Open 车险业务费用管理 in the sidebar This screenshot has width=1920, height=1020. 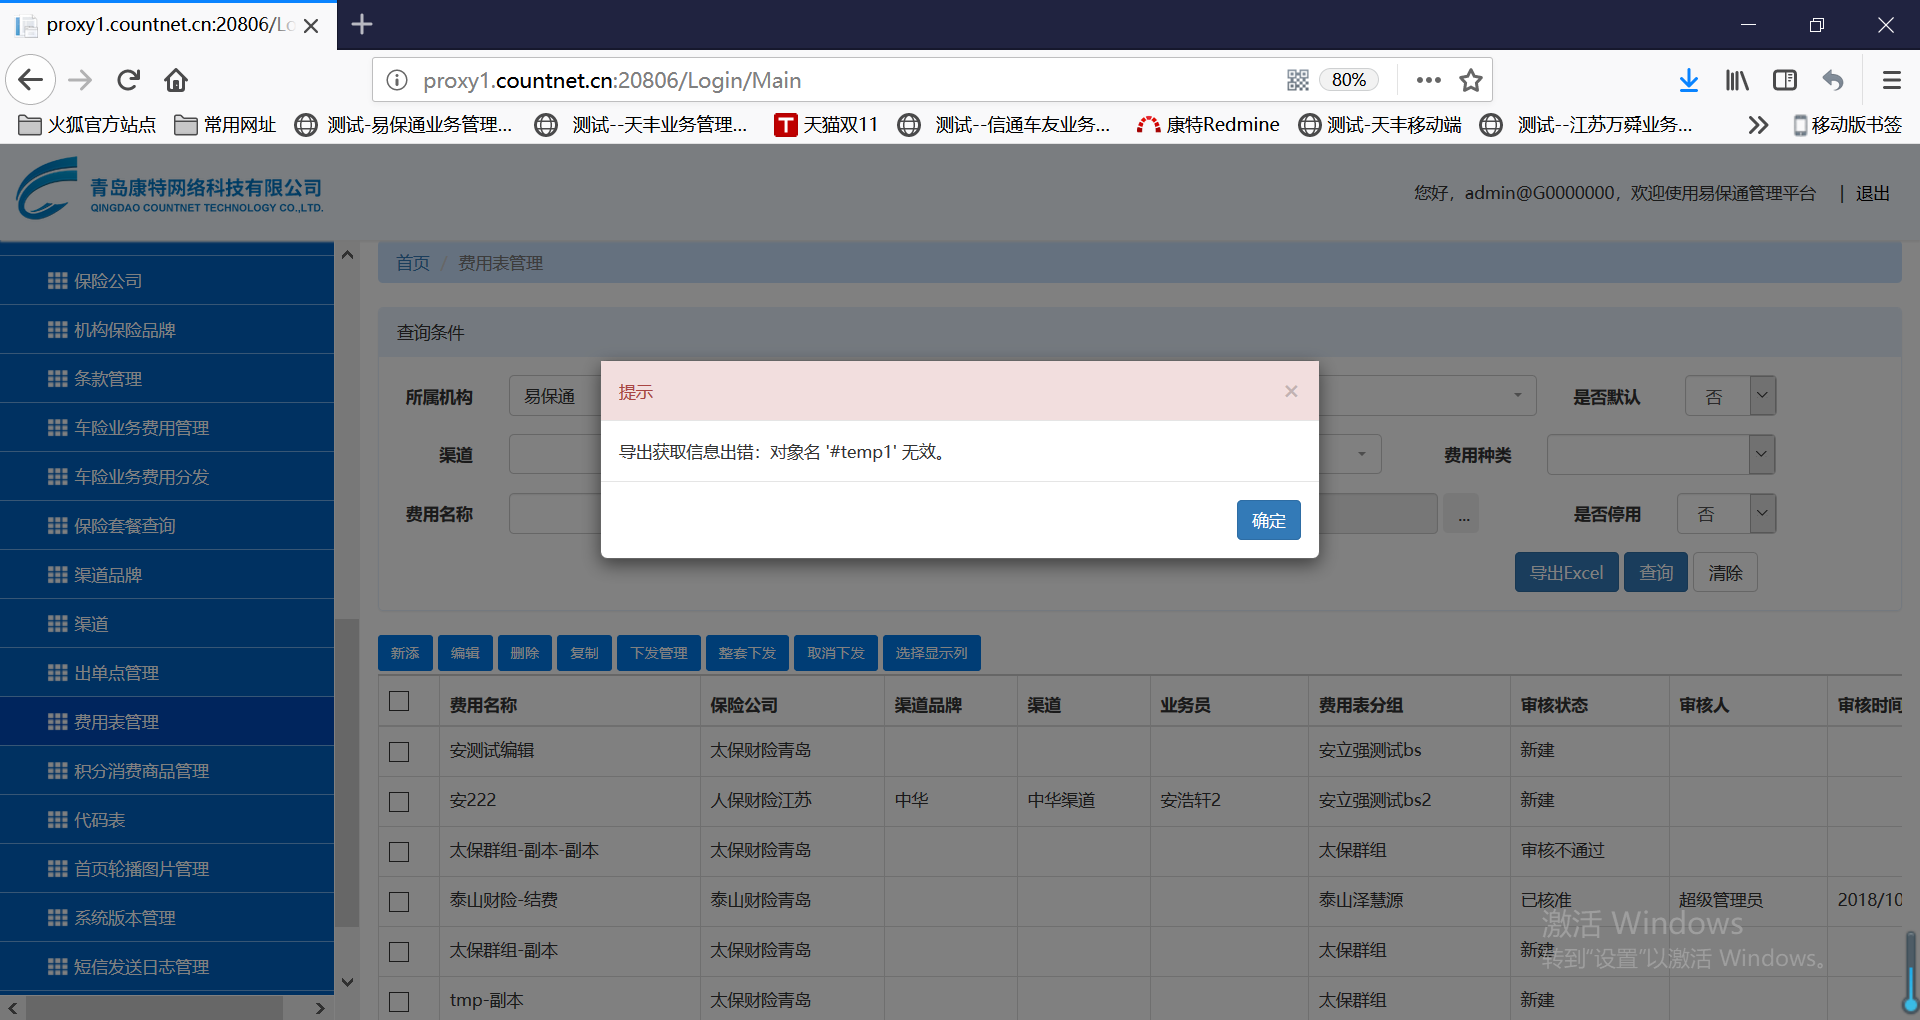pos(141,428)
